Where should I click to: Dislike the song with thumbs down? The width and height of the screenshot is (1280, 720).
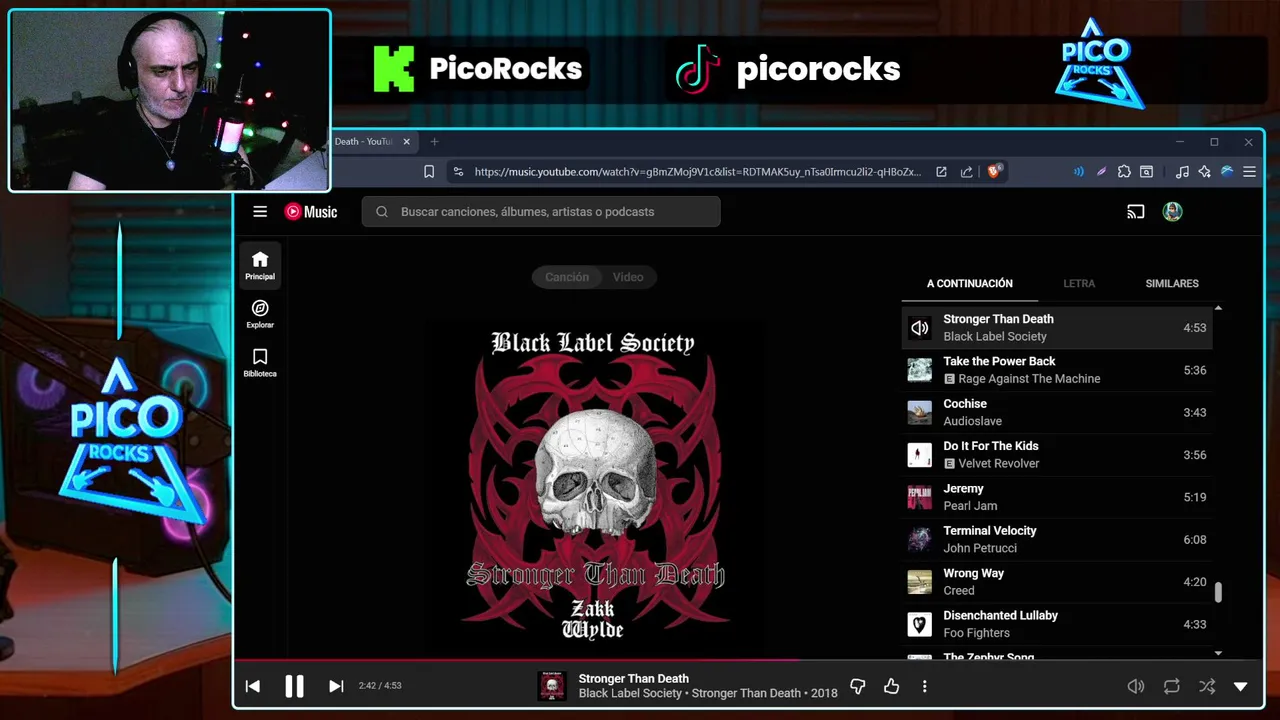click(x=857, y=686)
